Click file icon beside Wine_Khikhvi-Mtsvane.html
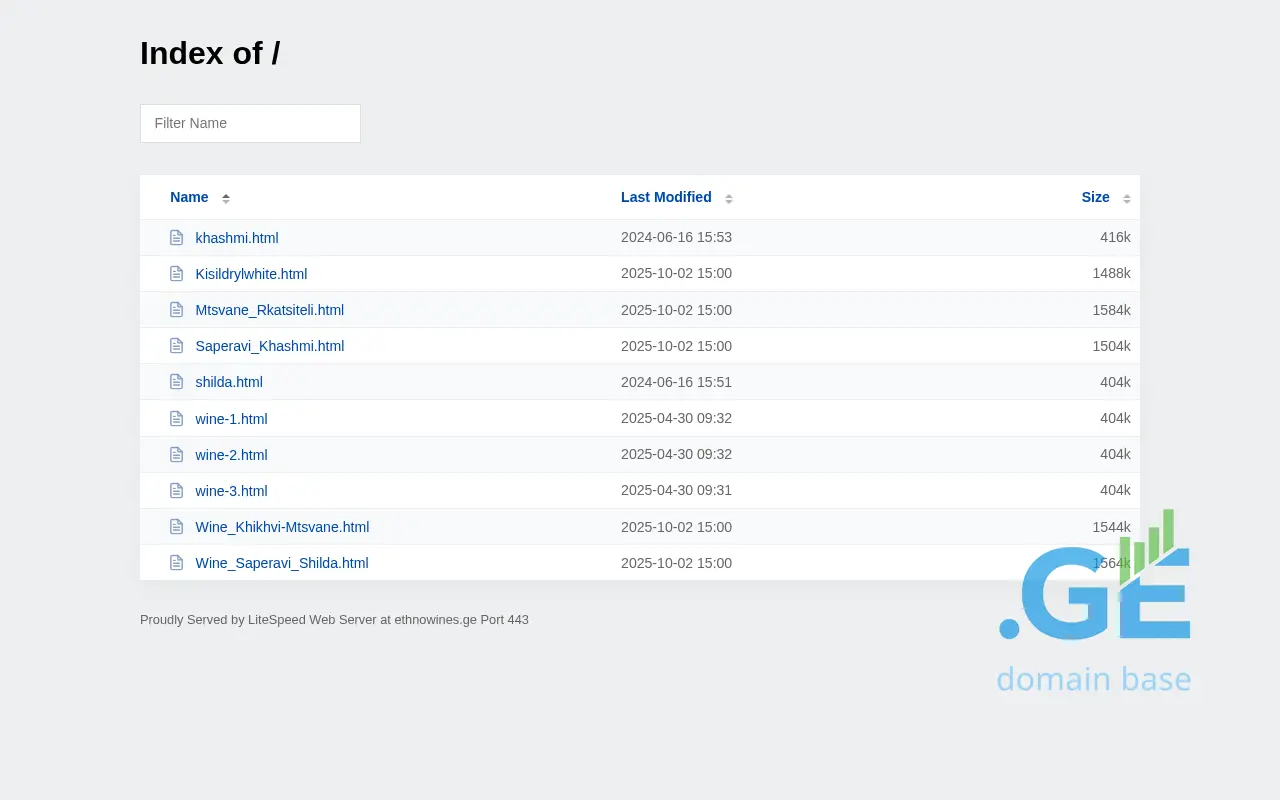 click(x=177, y=527)
